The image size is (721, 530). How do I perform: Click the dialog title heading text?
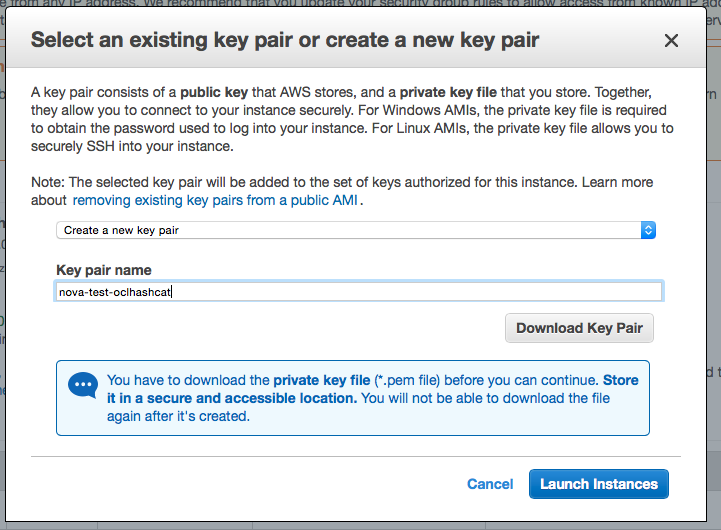[x=285, y=40]
